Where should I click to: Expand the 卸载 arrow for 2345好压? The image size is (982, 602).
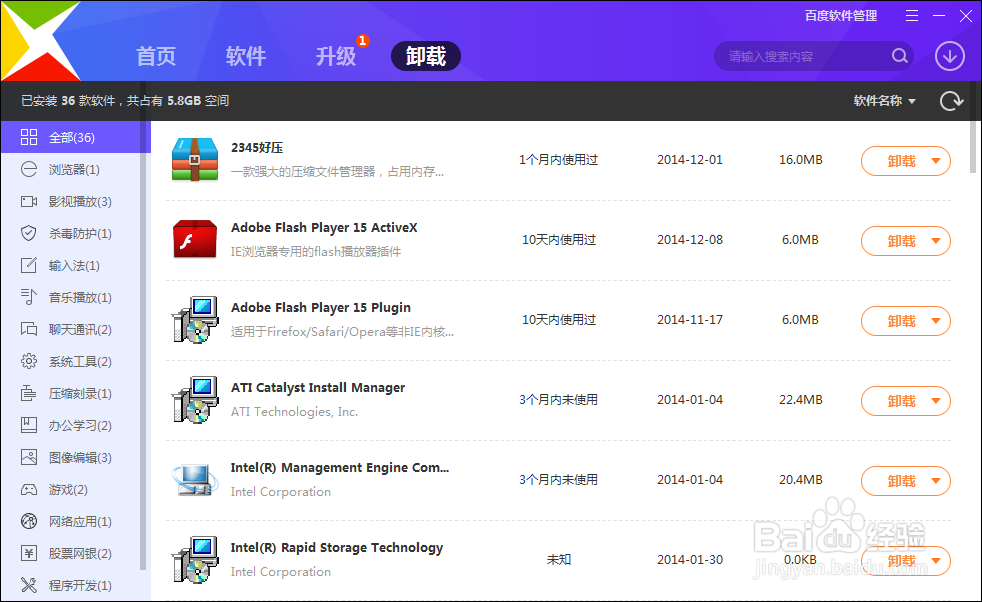(936, 161)
